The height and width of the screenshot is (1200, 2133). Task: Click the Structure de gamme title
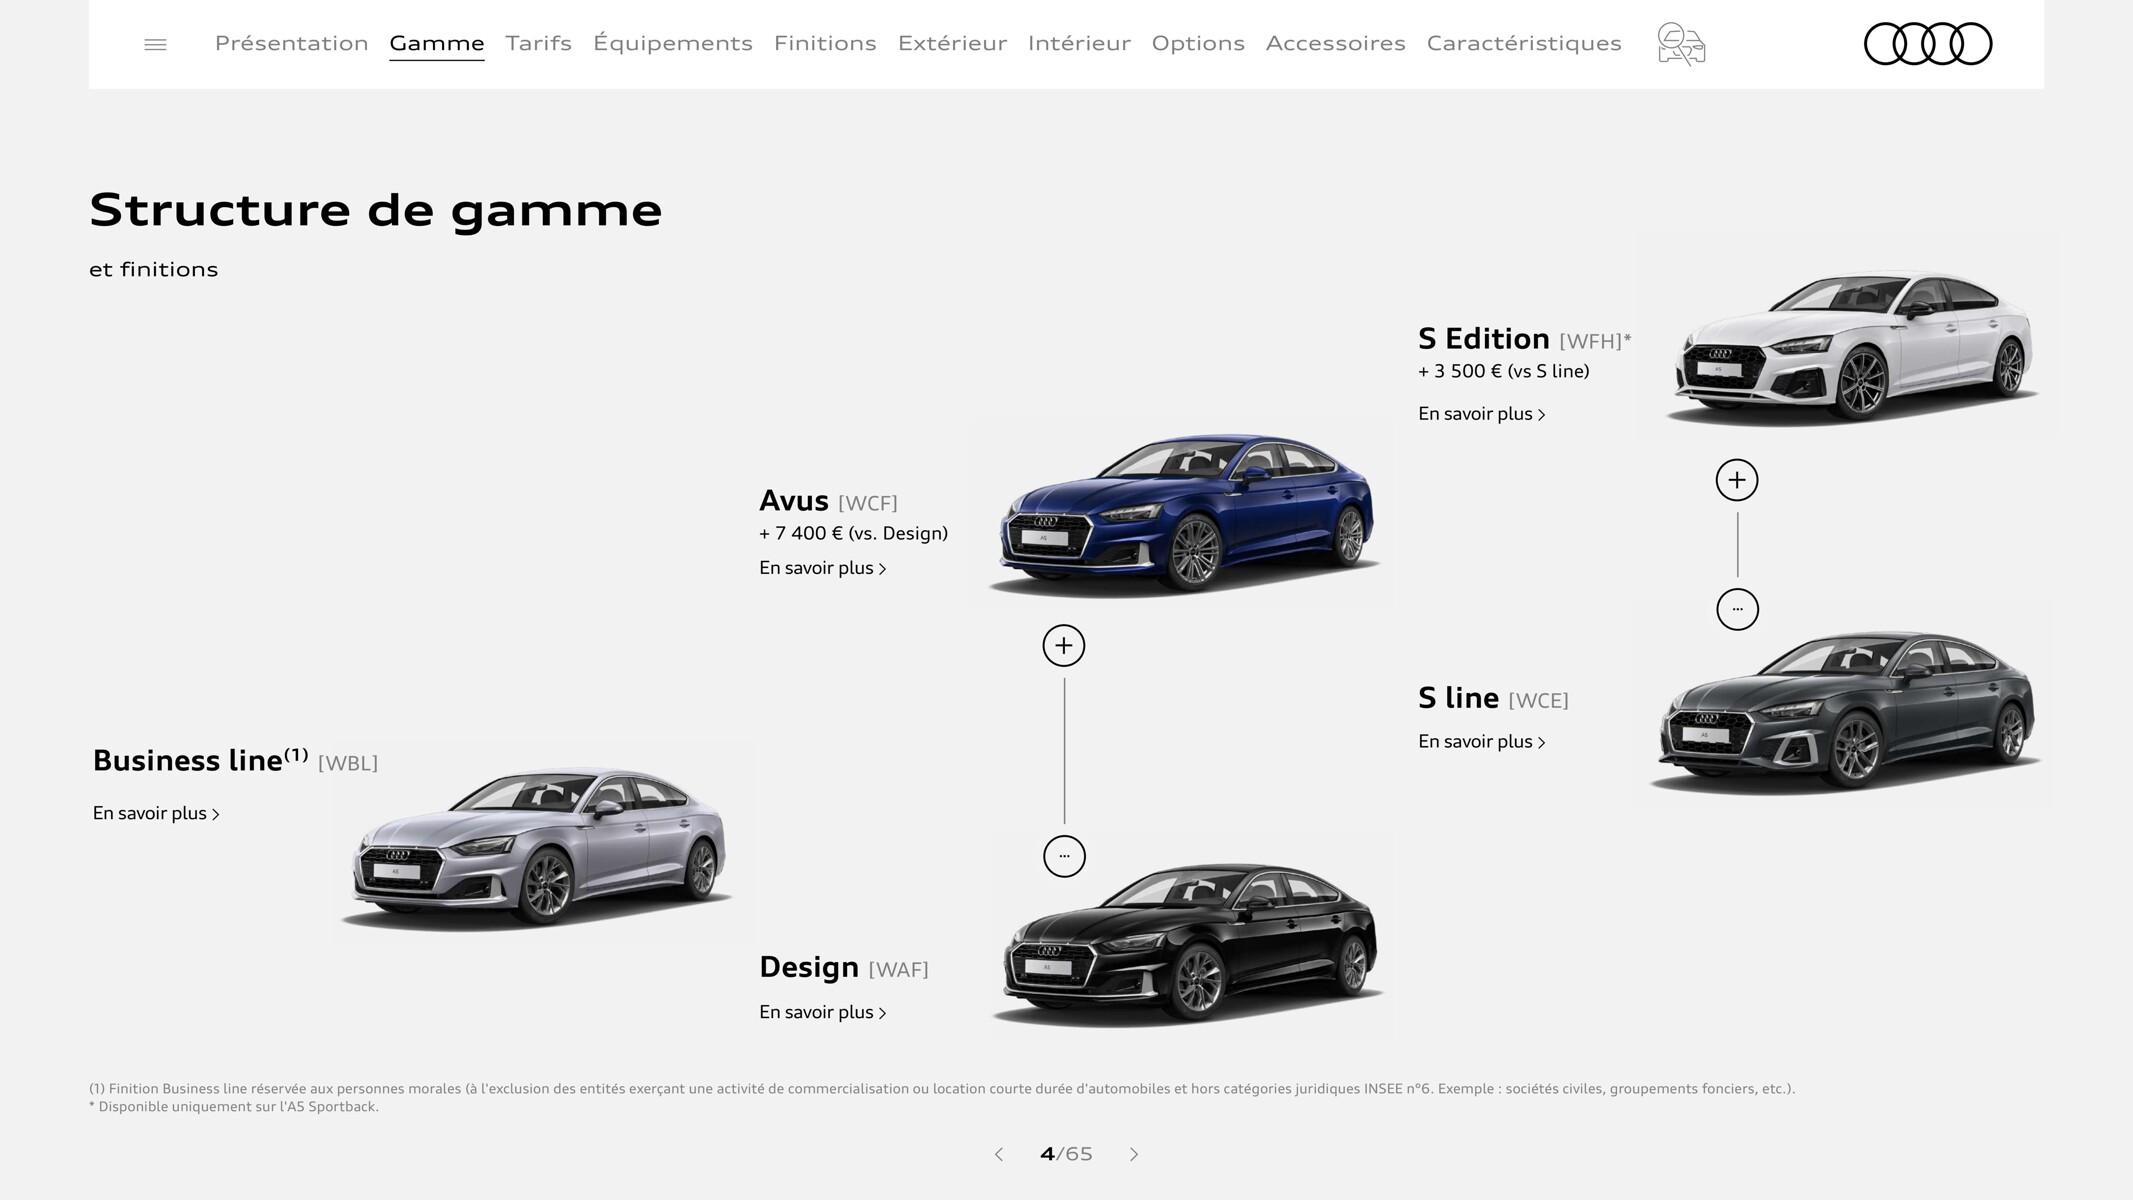(375, 210)
